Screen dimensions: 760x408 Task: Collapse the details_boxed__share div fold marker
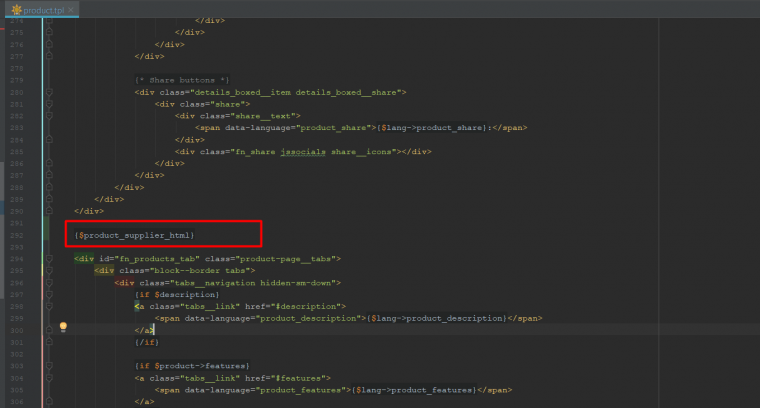pos(50,92)
